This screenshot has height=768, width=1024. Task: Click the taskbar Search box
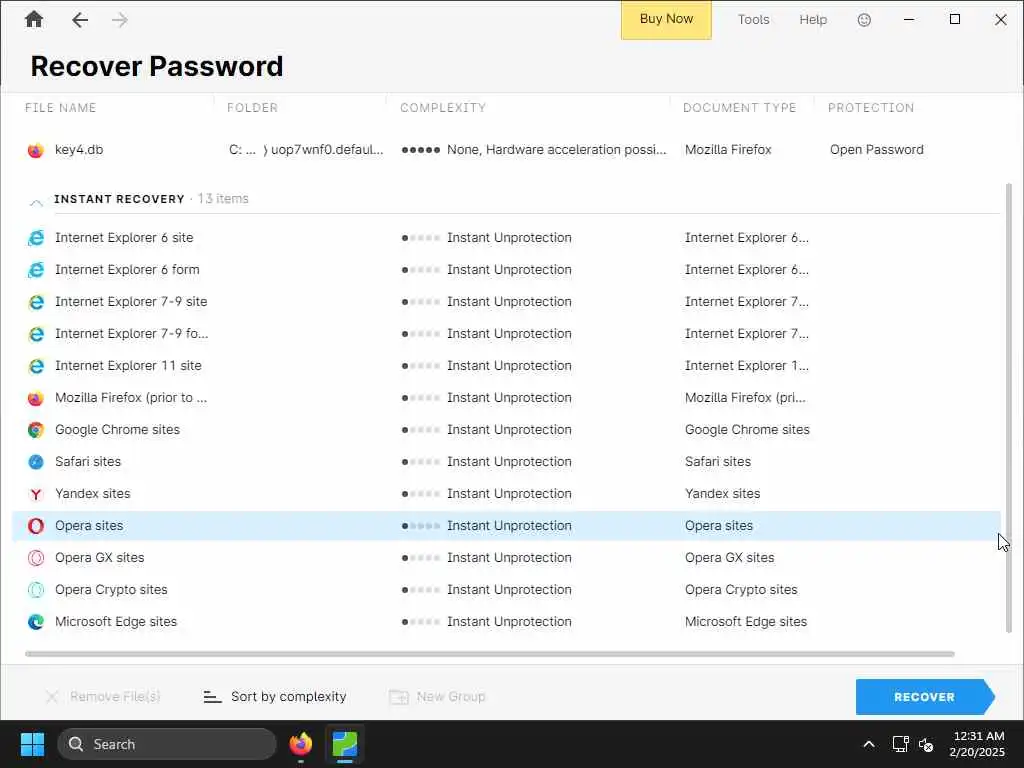click(x=167, y=744)
